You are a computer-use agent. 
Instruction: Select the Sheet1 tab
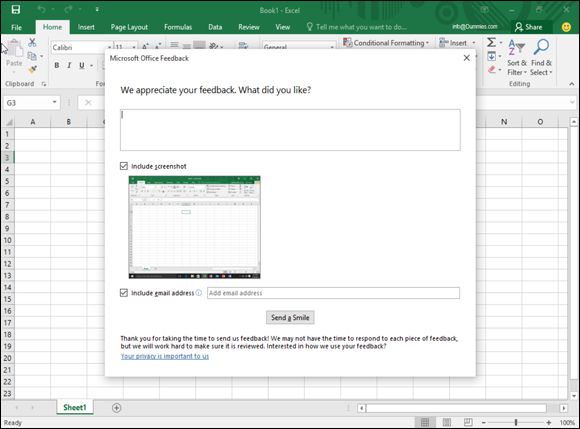(x=75, y=408)
